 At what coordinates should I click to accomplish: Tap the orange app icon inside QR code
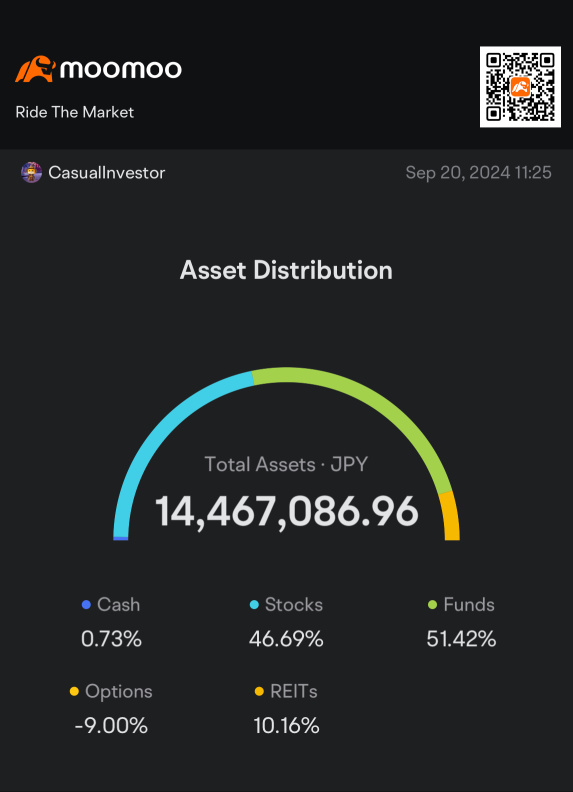pos(520,87)
